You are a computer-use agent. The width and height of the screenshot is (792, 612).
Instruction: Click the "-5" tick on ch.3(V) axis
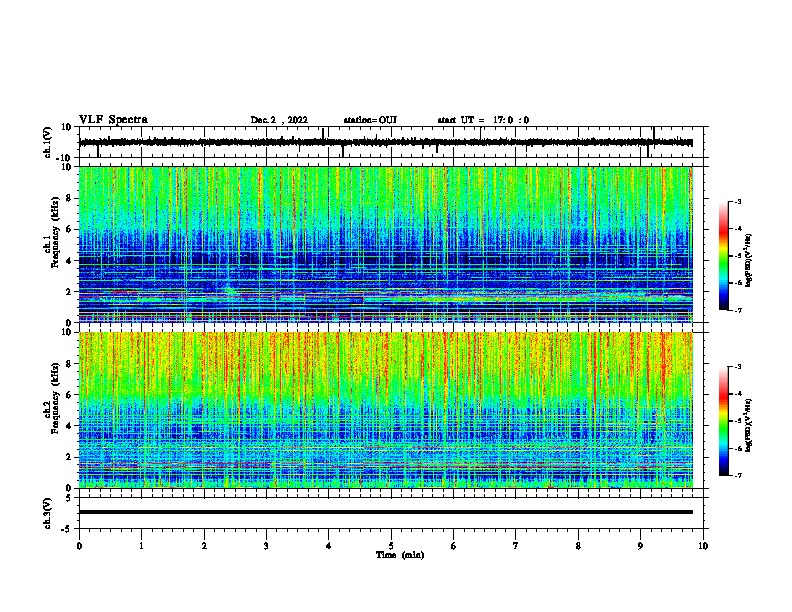(68, 529)
